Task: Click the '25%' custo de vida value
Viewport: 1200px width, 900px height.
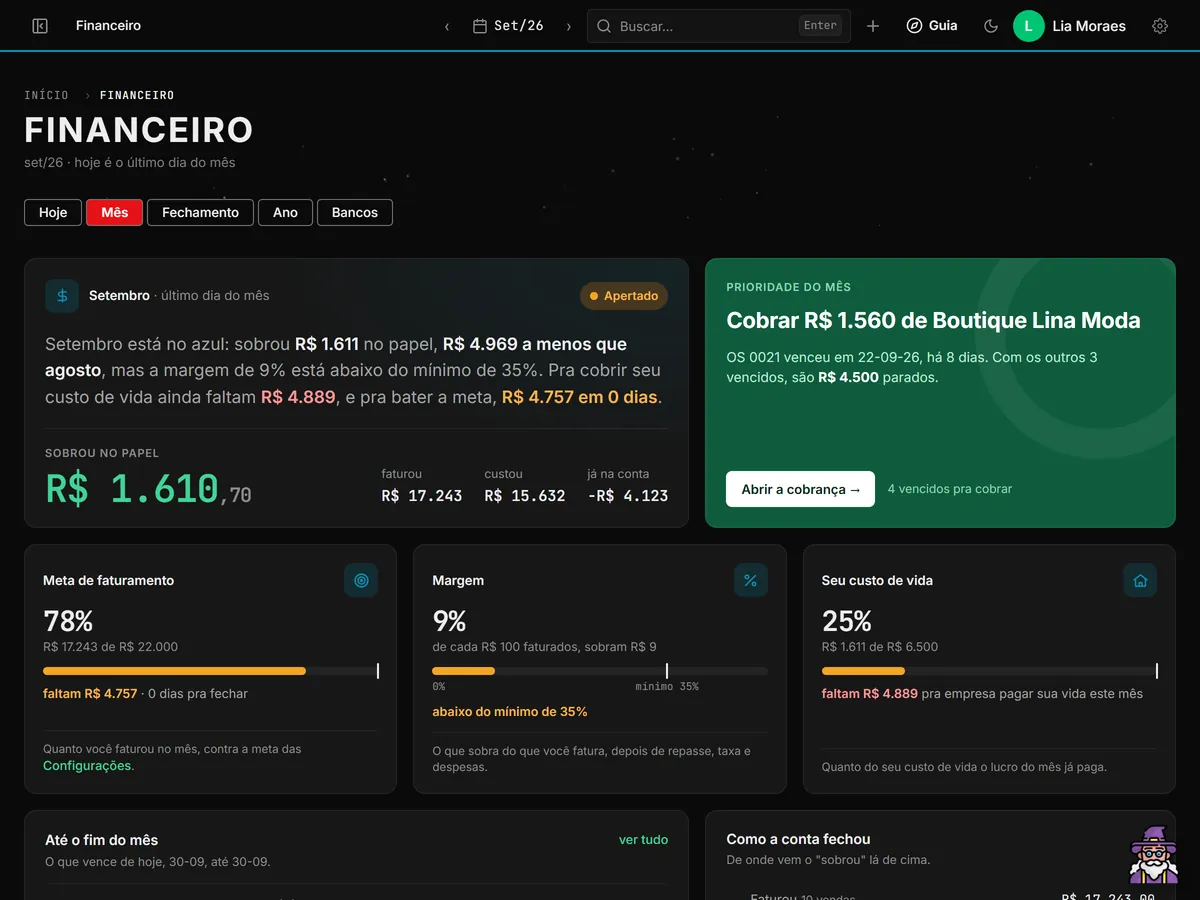Action: pyautogui.click(x=847, y=621)
